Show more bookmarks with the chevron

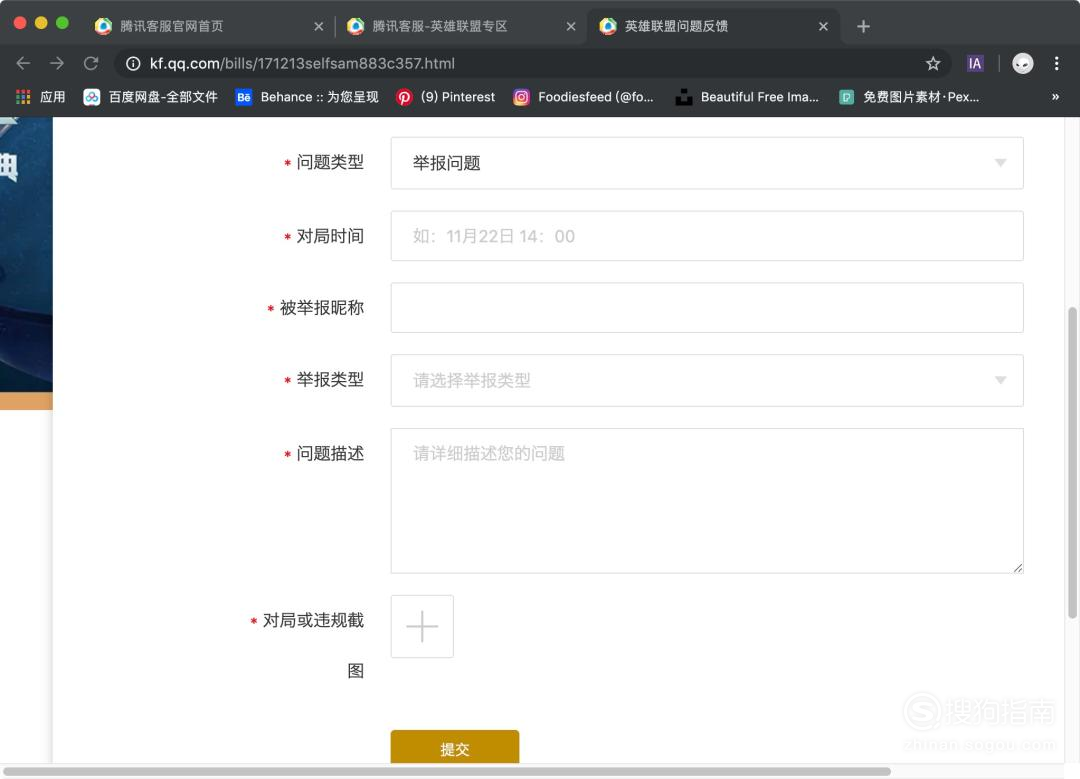tap(1055, 97)
